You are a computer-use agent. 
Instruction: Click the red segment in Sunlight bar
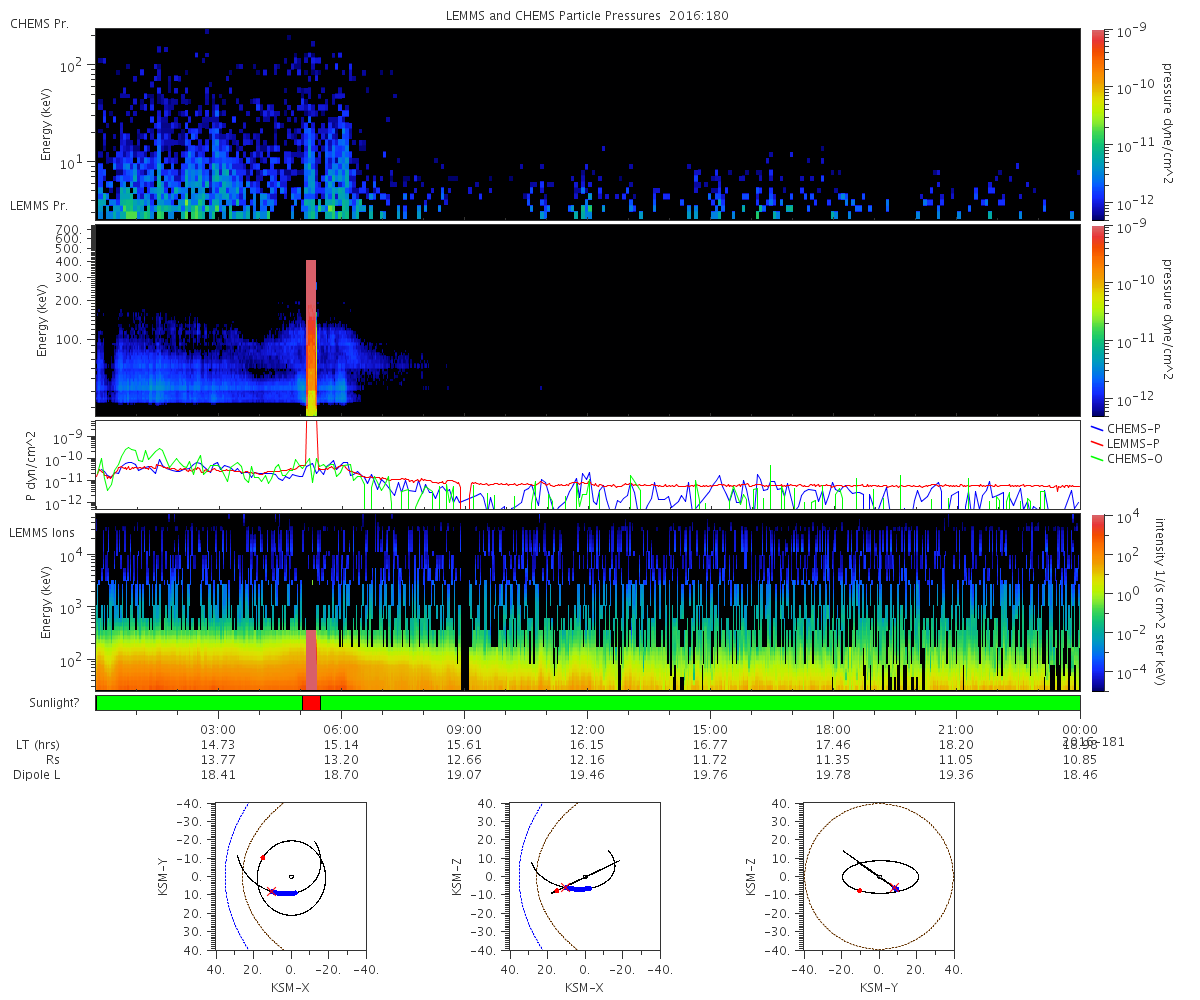(311, 703)
